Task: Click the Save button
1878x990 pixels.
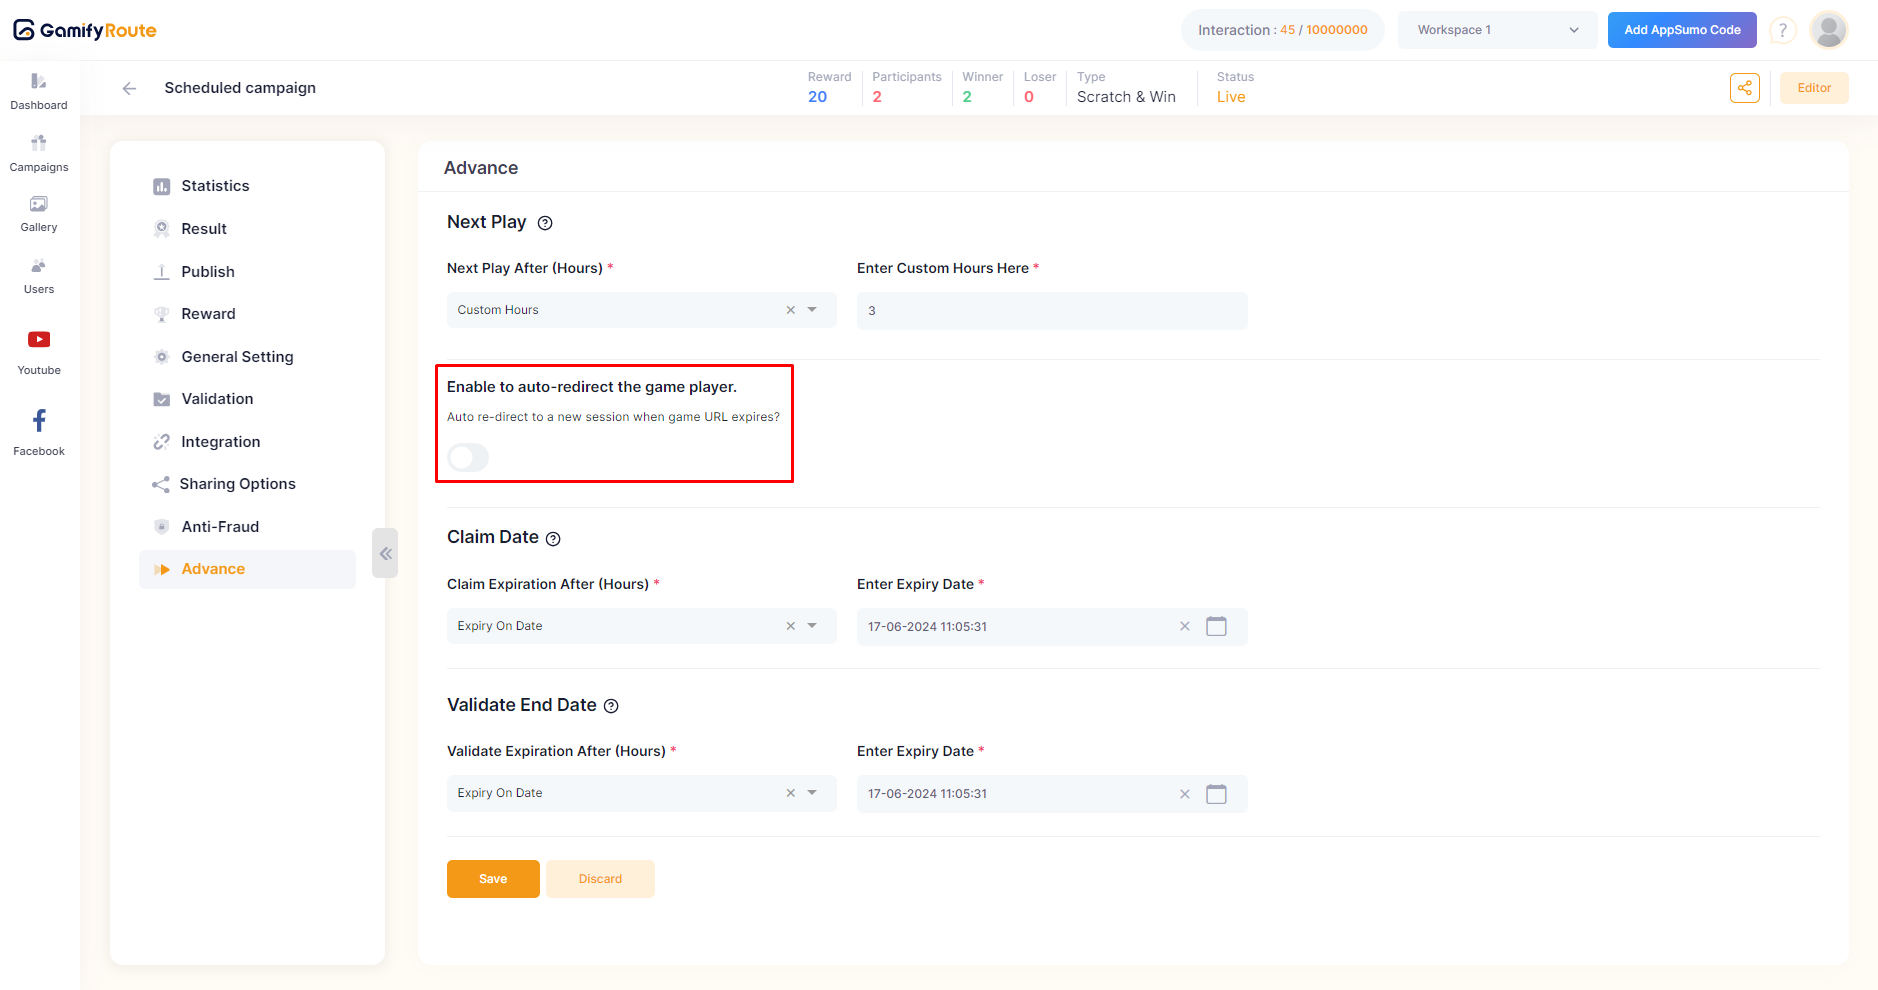Action: pos(493,879)
